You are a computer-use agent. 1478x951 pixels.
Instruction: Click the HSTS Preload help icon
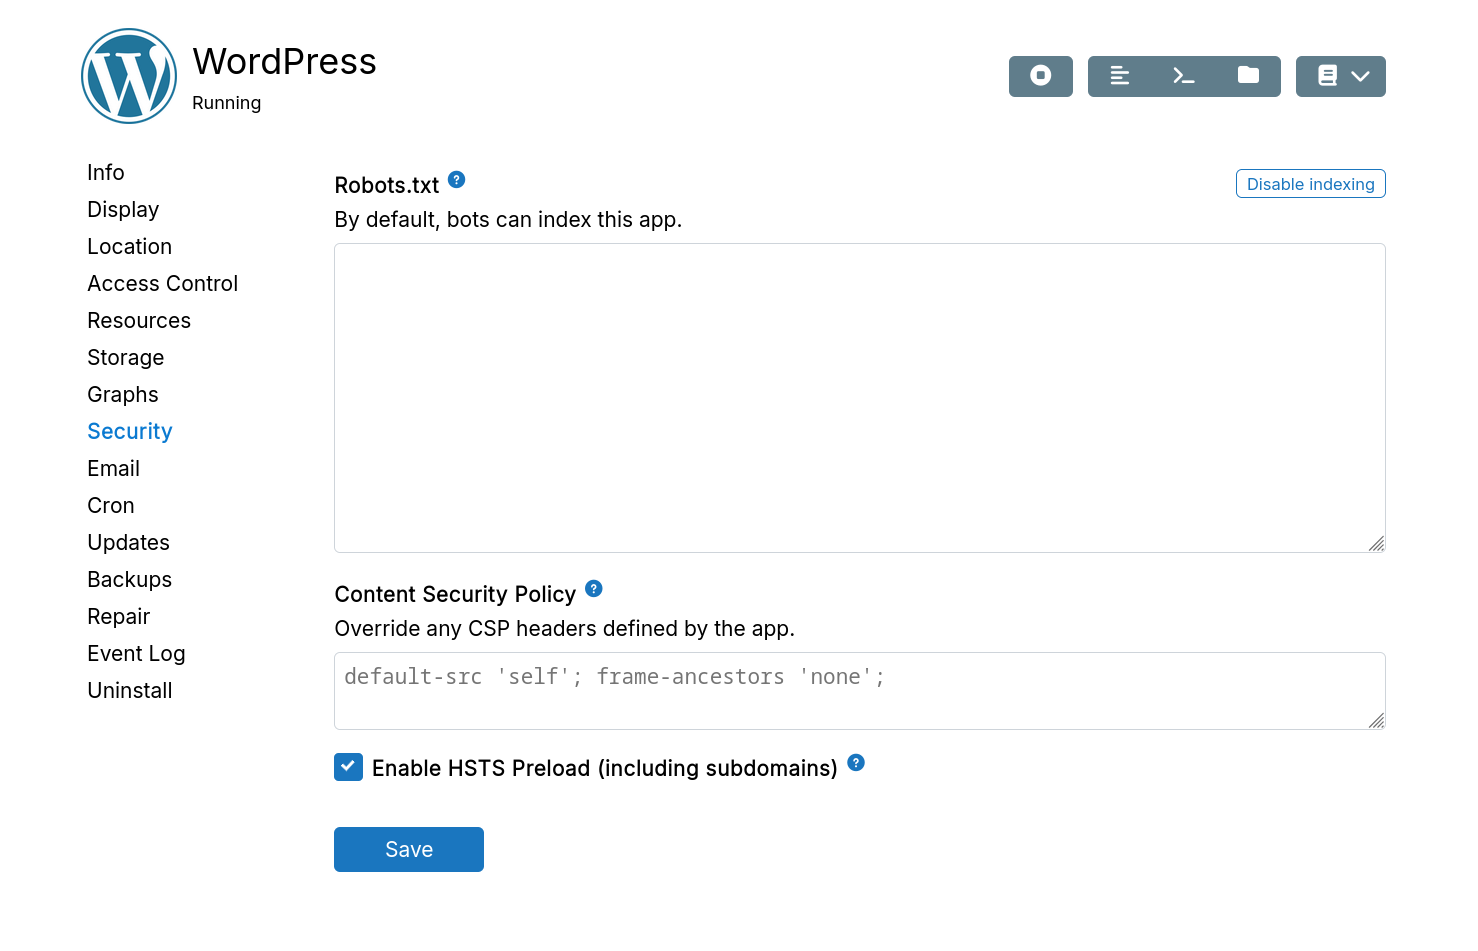click(856, 763)
